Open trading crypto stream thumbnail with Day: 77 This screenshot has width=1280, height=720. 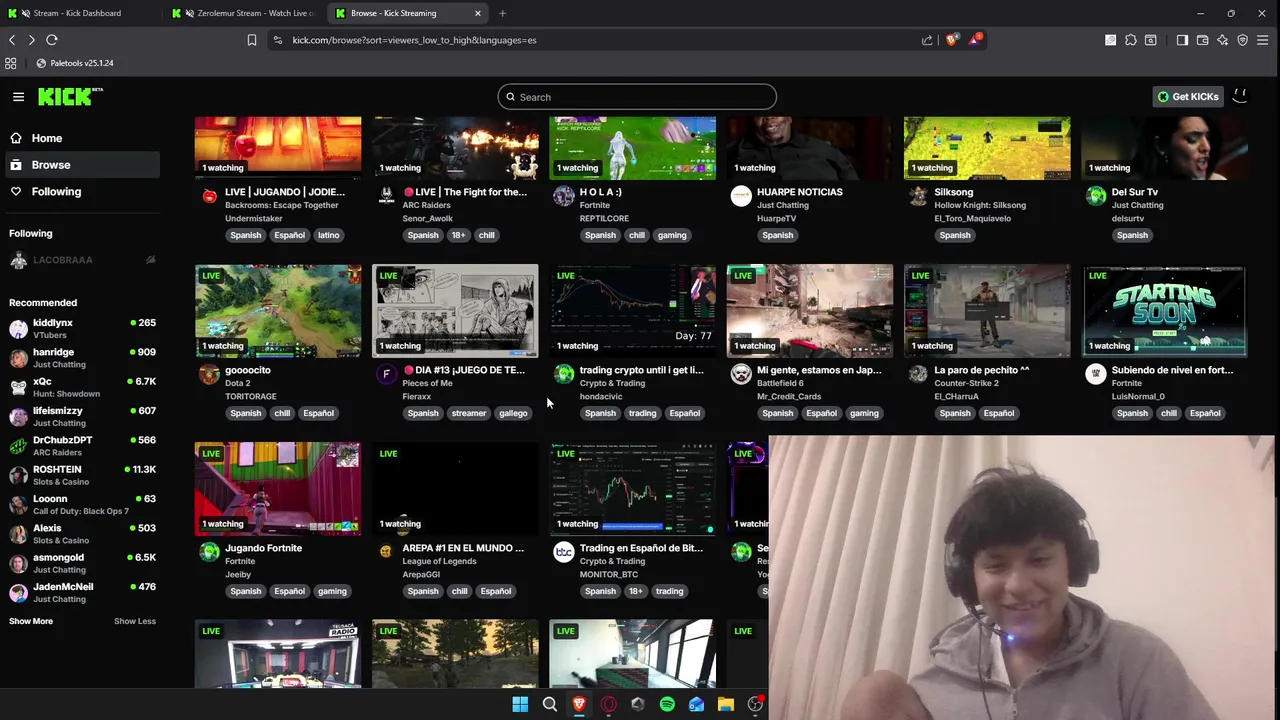click(633, 311)
